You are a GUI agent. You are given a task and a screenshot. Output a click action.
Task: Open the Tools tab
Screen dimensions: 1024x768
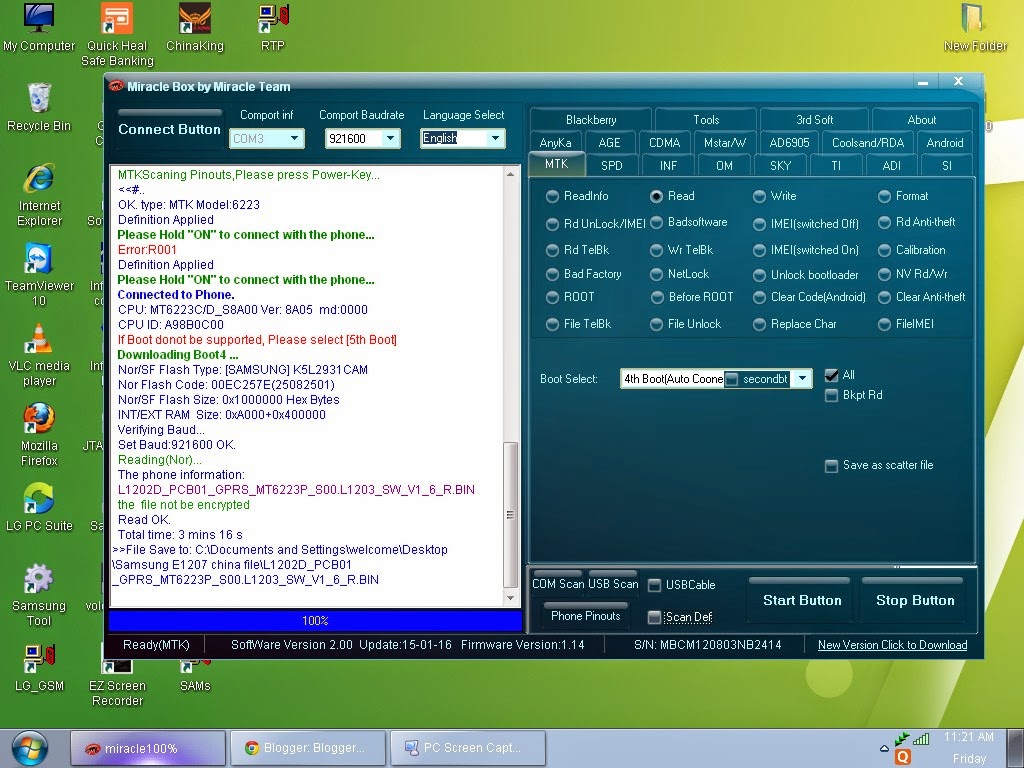point(706,120)
